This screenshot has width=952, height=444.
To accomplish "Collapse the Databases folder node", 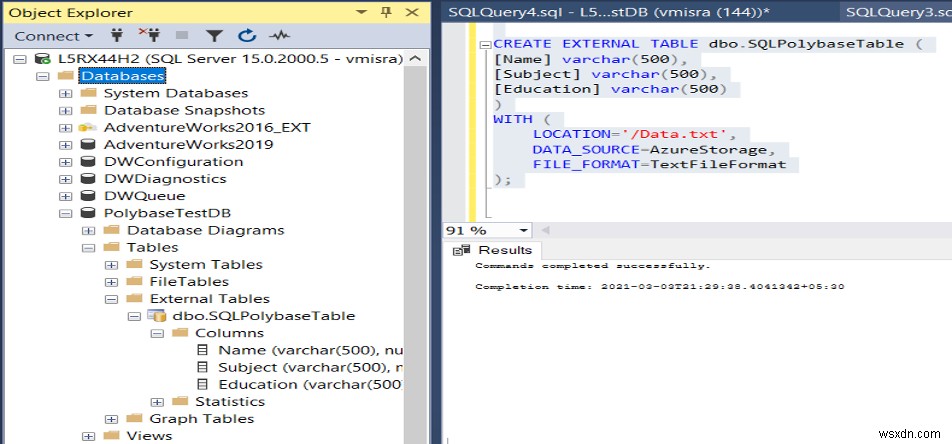I will [x=42, y=76].
